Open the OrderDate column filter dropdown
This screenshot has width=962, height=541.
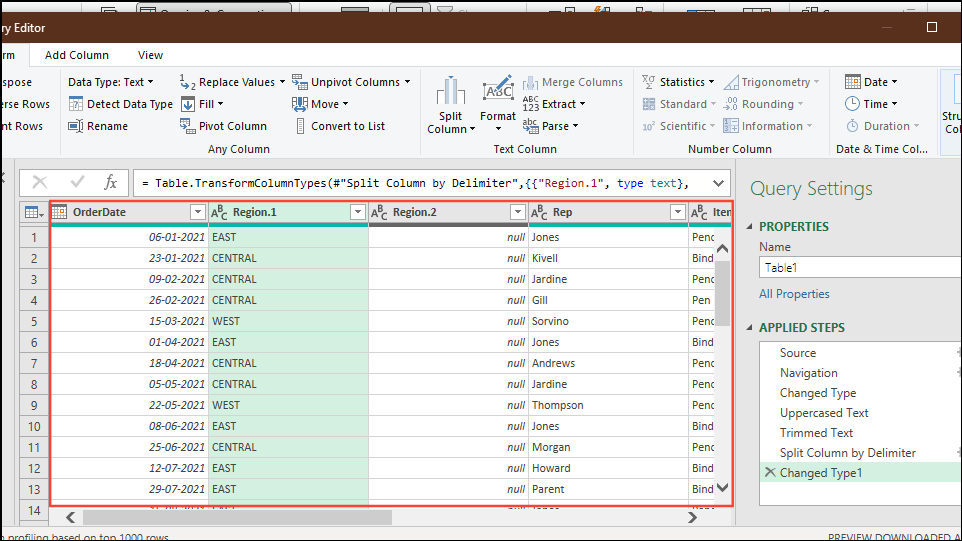[197, 212]
